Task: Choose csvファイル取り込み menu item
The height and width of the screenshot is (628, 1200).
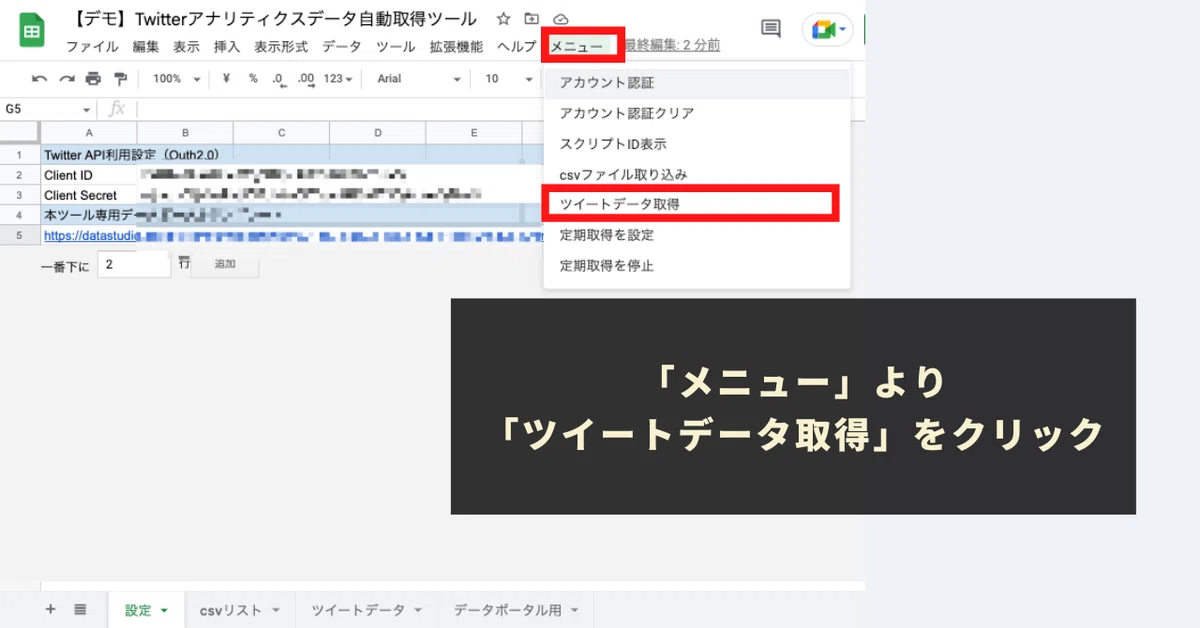Action: pos(697,174)
